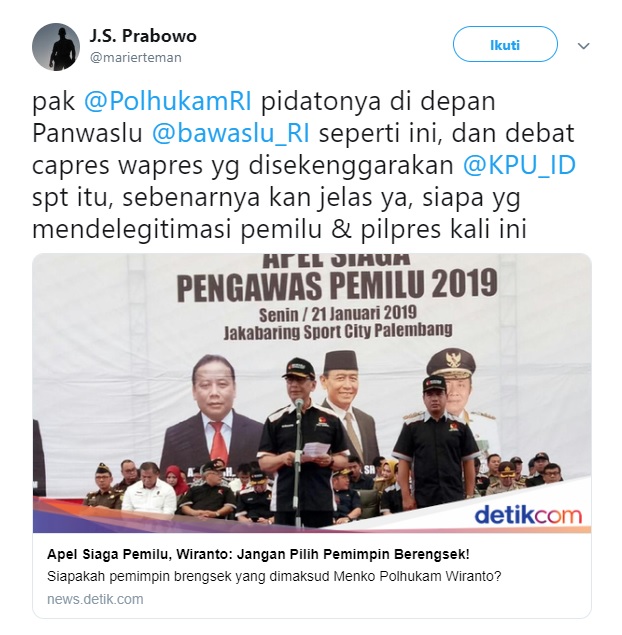Click the 'Panwaslu' word in tweet text
622x635 pixels.
point(87,133)
